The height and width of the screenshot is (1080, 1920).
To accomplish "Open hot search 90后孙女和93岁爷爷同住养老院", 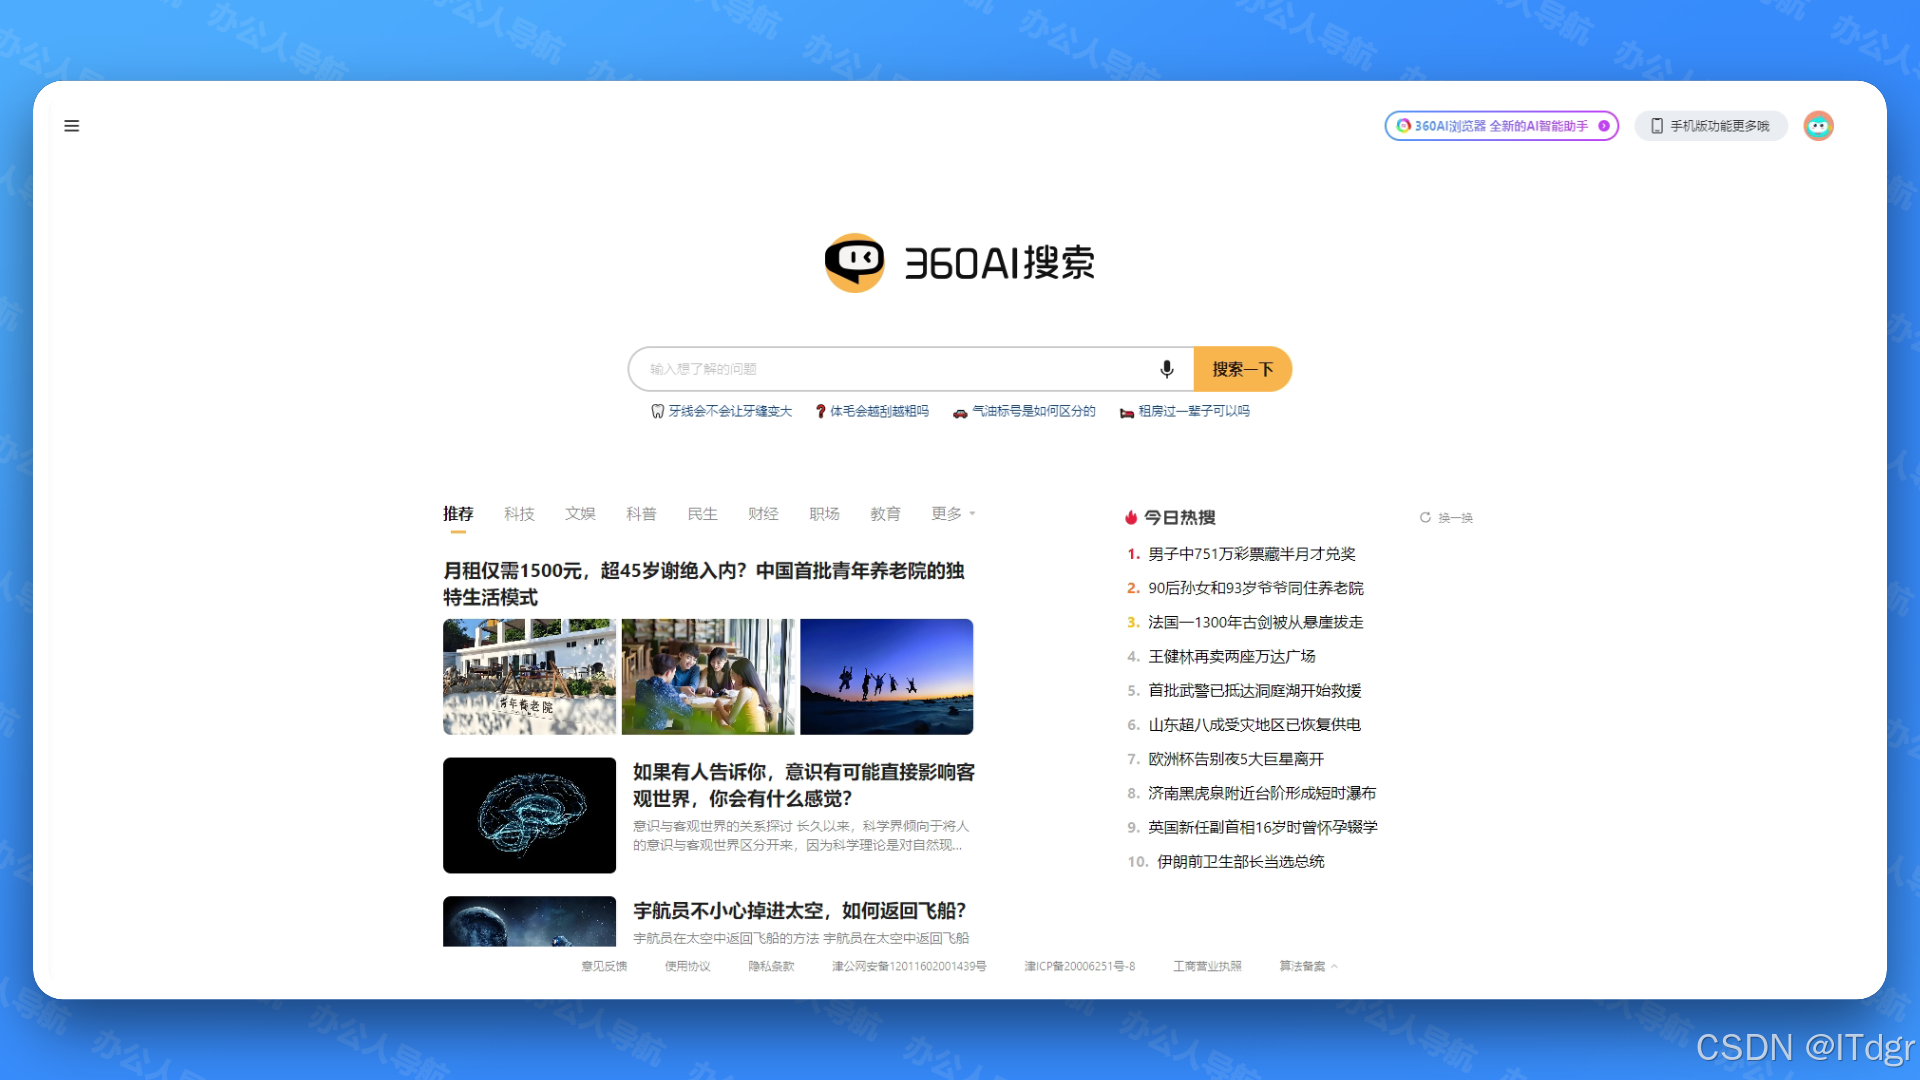I will tap(1255, 588).
